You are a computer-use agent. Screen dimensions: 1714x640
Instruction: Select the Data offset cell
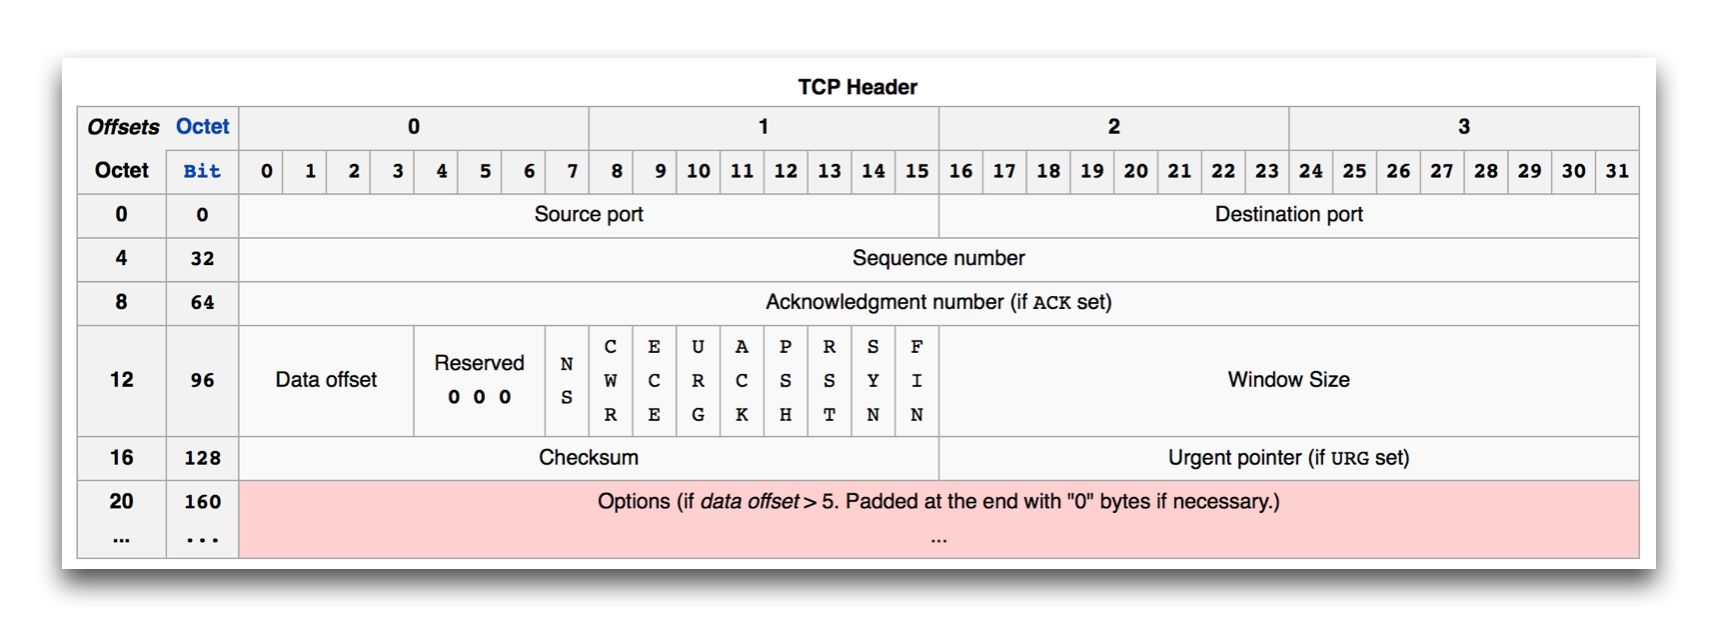(x=326, y=381)
